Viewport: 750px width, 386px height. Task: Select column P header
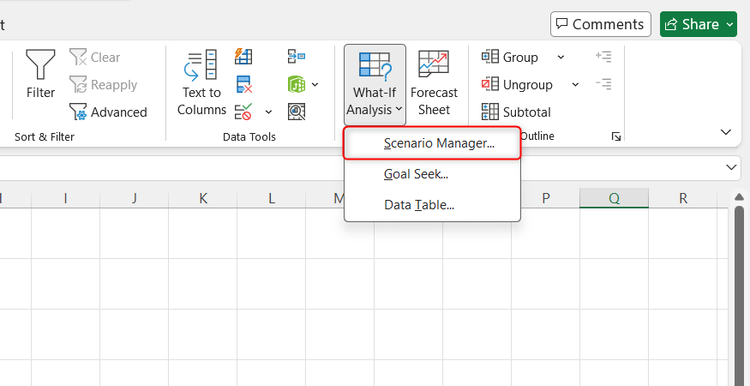coord(545,198)
